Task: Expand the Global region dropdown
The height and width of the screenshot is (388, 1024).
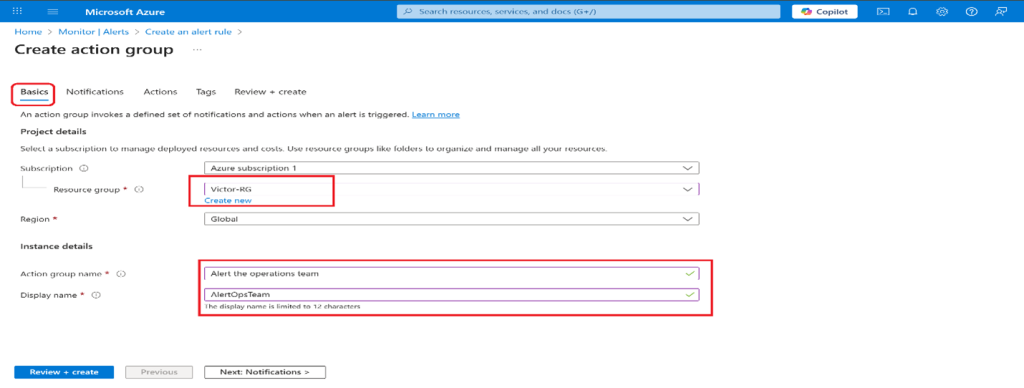Action: coord(451,219)
